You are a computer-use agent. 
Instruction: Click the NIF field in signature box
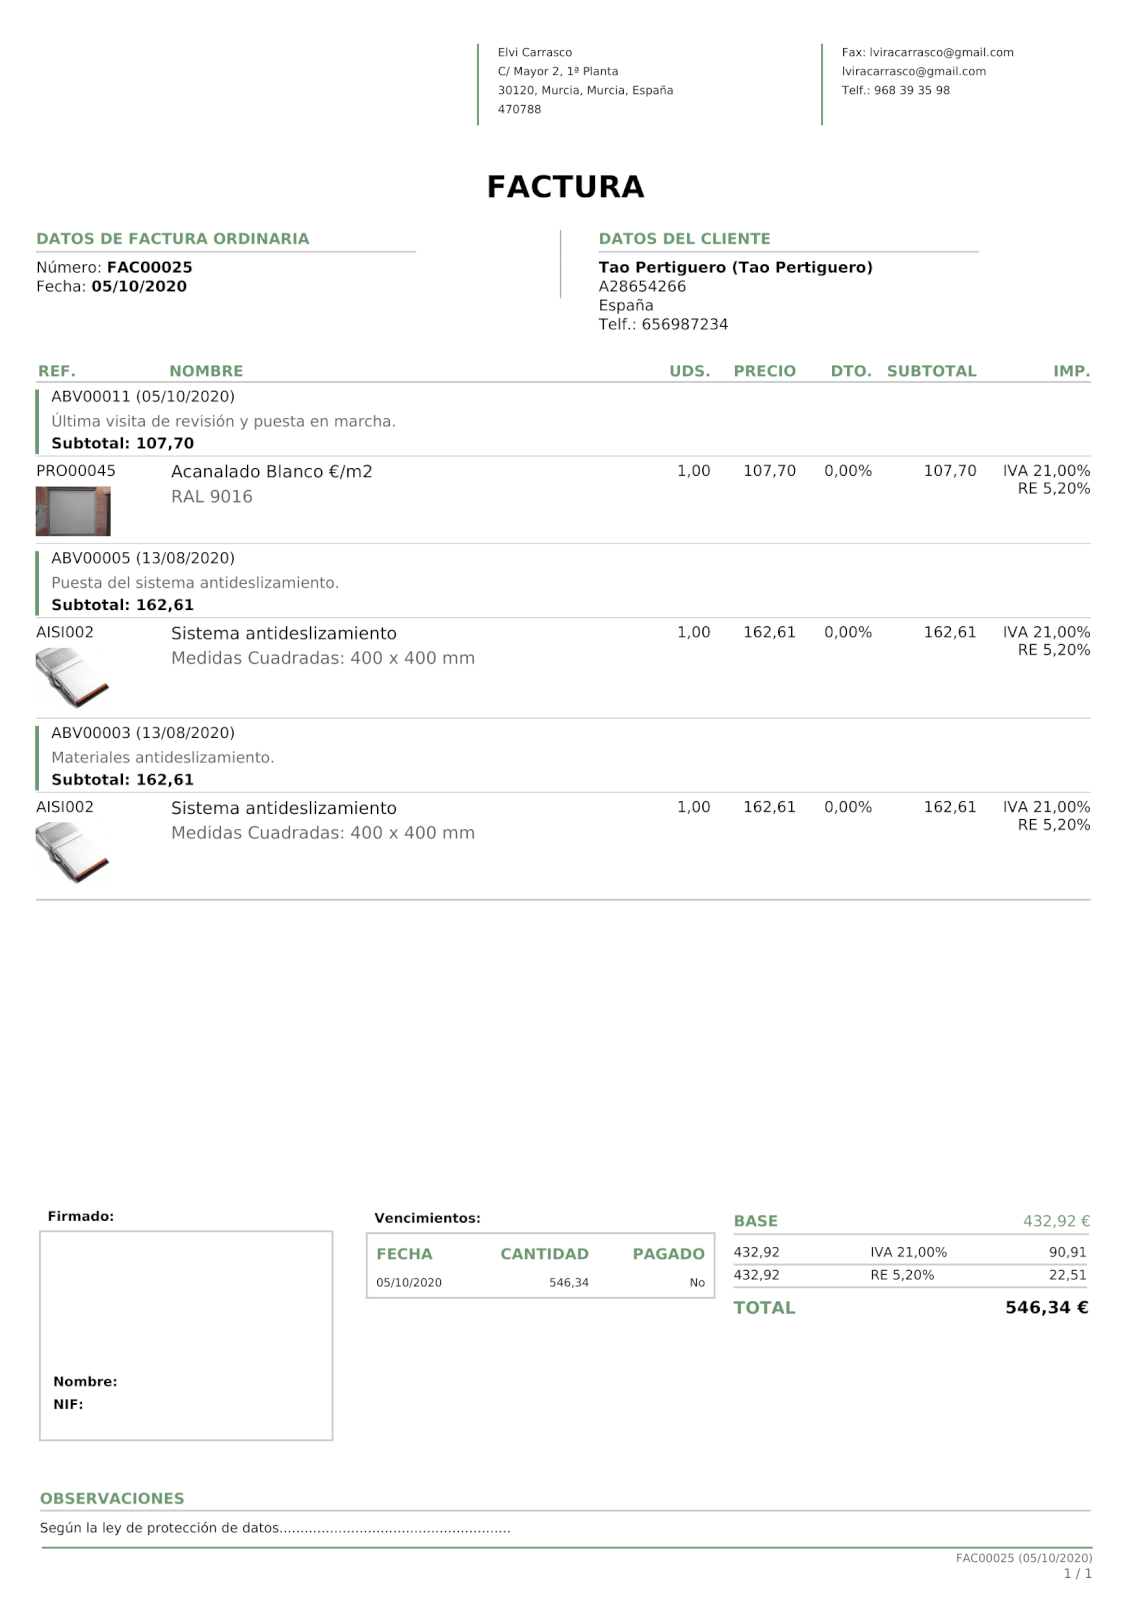point(68,1404)
